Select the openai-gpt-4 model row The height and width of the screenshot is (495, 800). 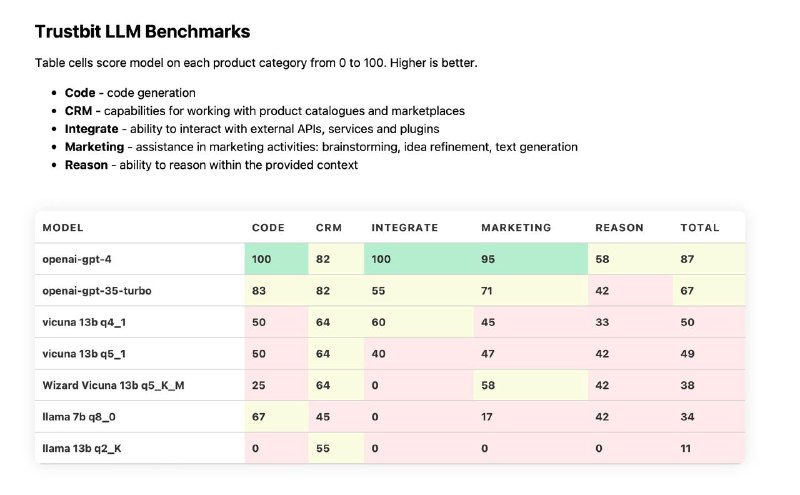click(x=390, y=259)
